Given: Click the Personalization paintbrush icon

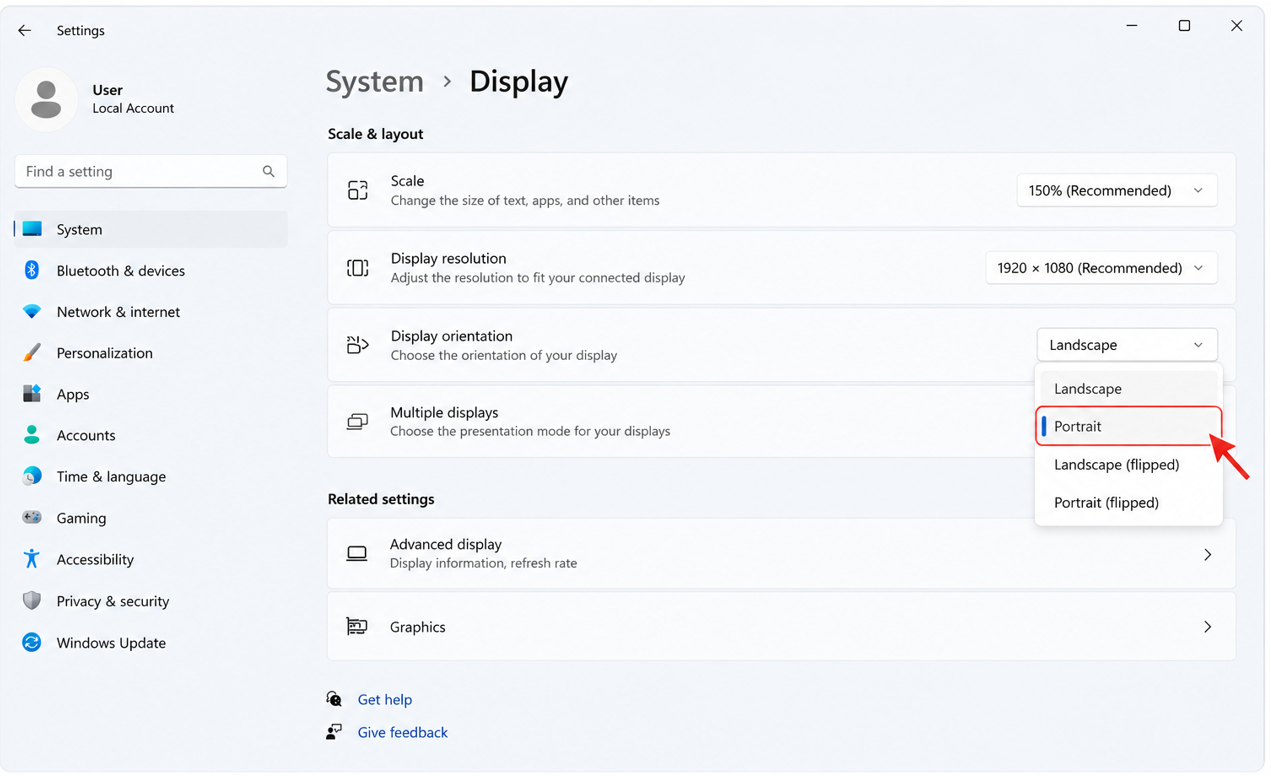Looking at the screenshot, I should tap(32, 353).
